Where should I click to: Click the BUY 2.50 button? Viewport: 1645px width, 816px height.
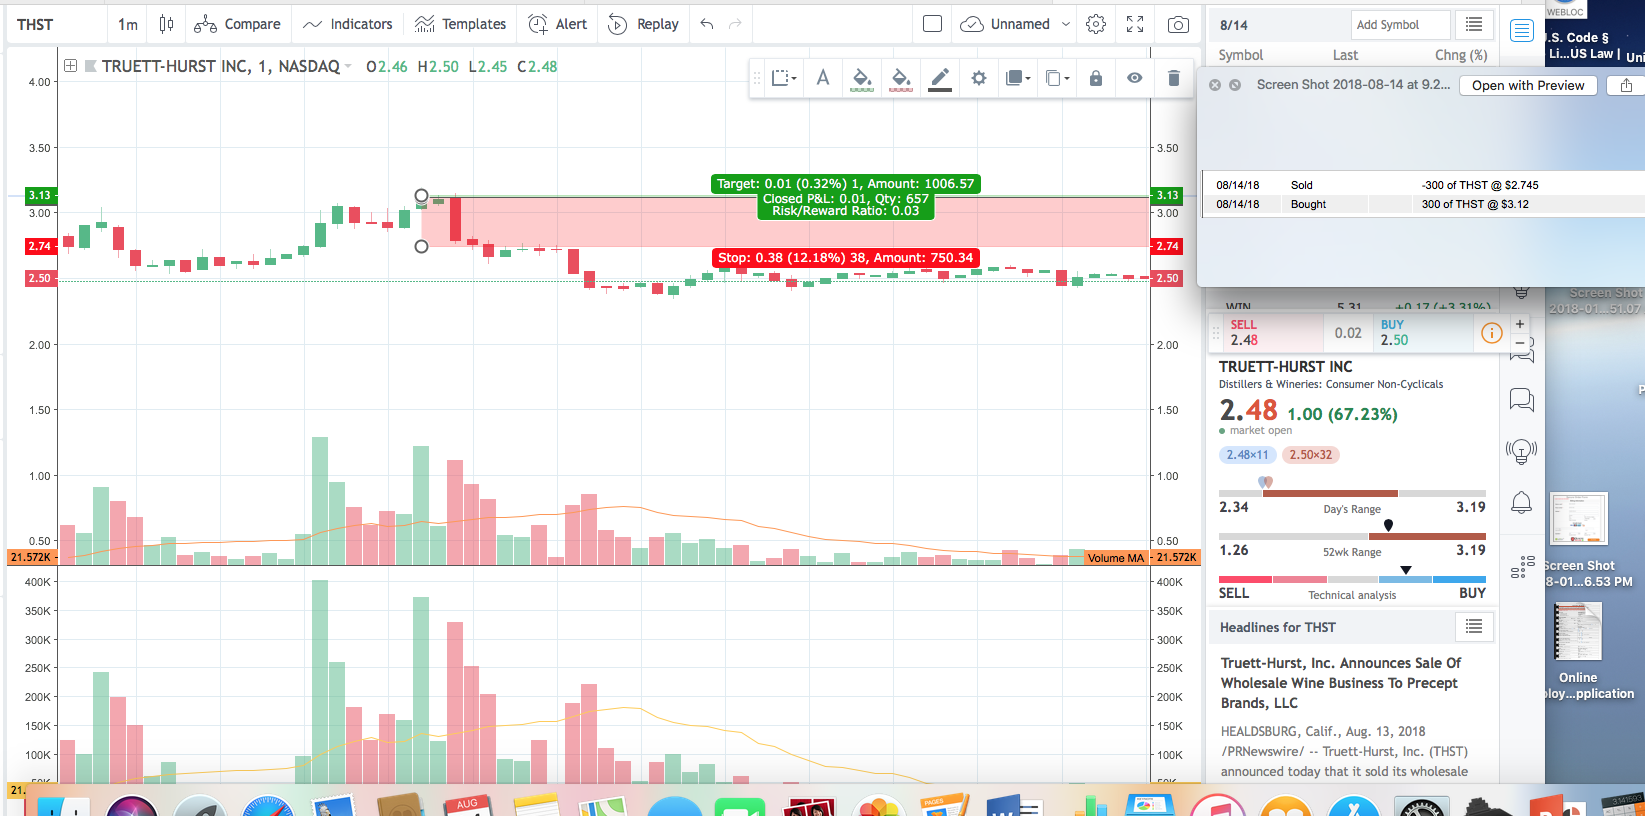click(x=1422, y=332)
